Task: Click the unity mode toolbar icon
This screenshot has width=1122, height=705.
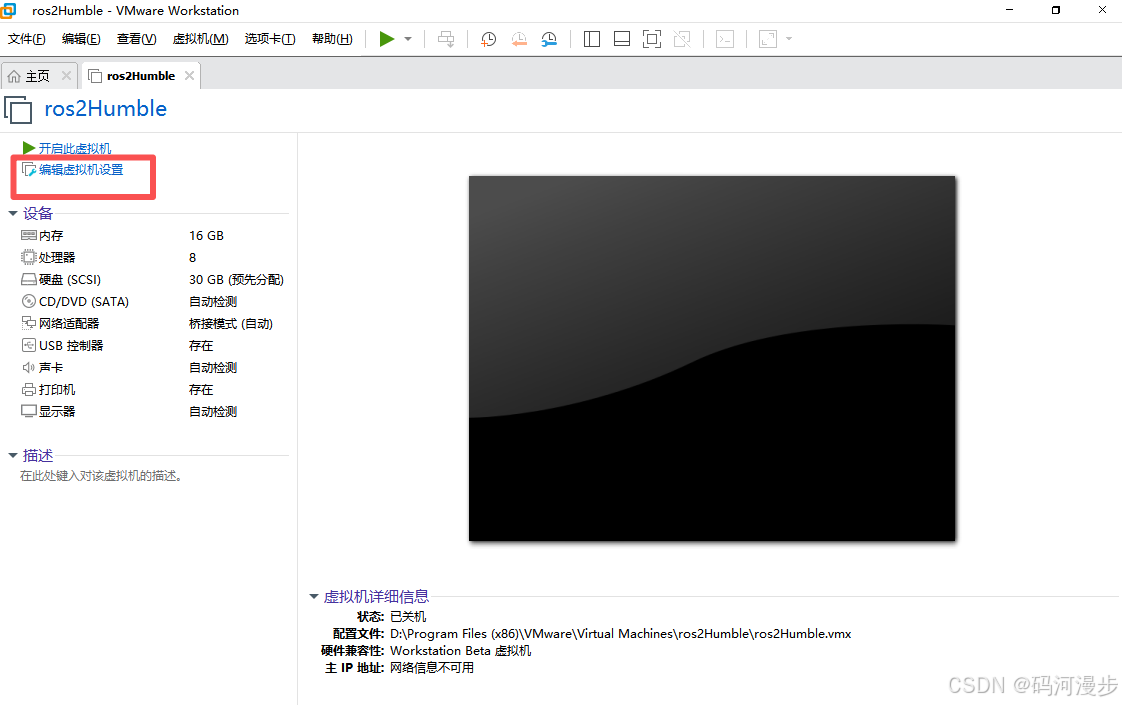Action: (x=682, y=39)
